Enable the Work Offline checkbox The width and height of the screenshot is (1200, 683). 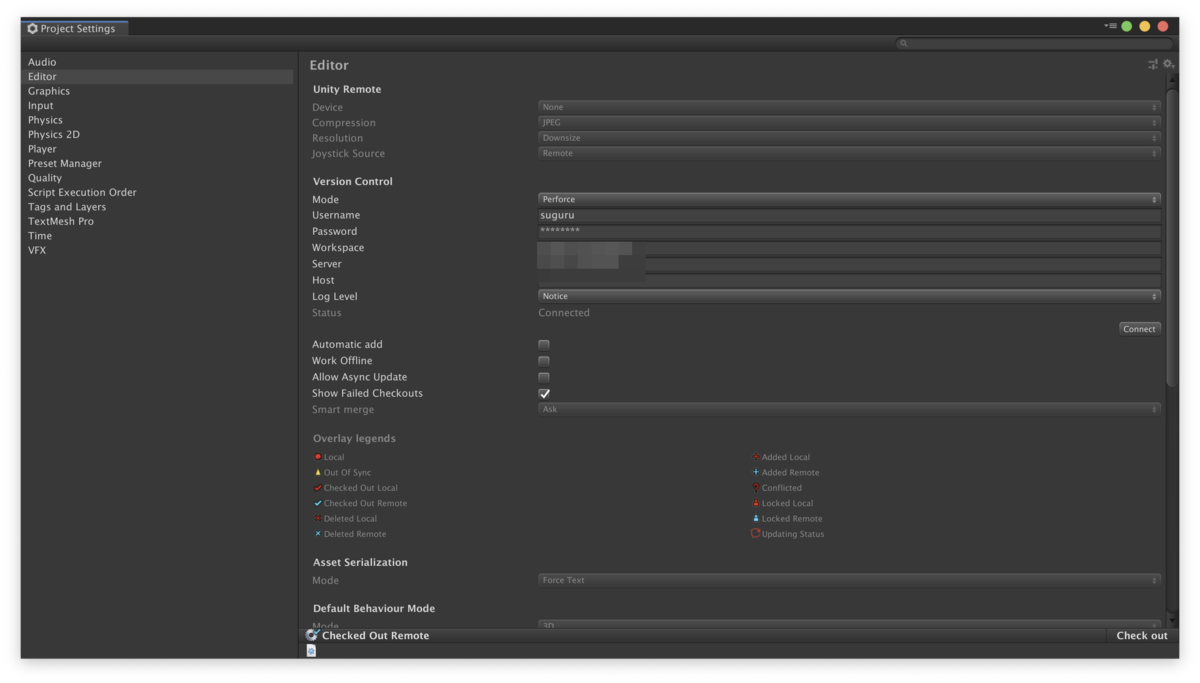click(x=544, y=361)
